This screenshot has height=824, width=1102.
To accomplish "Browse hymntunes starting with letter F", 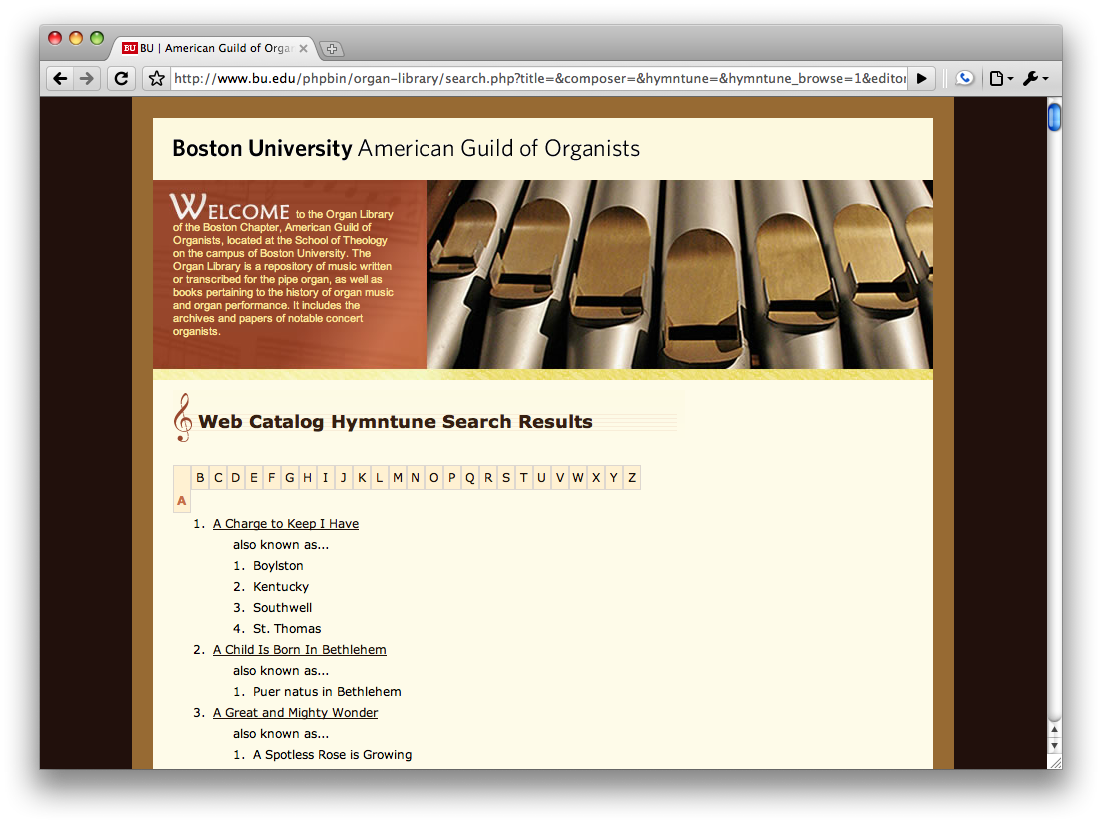I will (x=271, y=477).
